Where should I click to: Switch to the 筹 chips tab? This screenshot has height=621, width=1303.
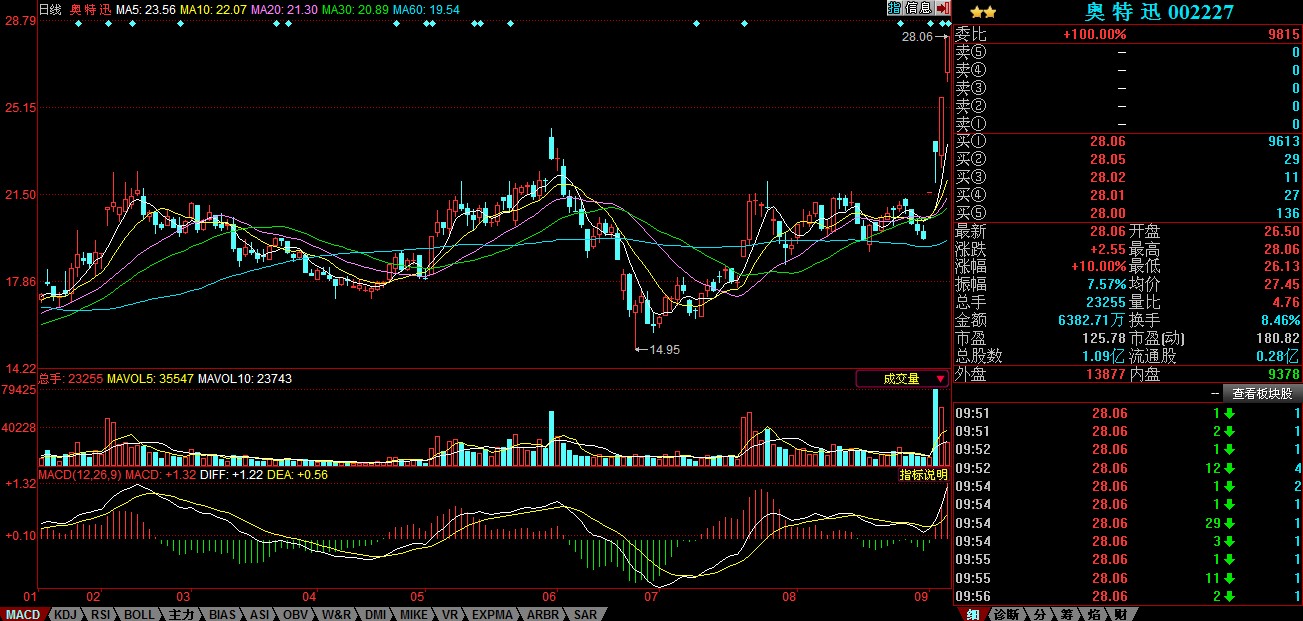coord(1066,614)
